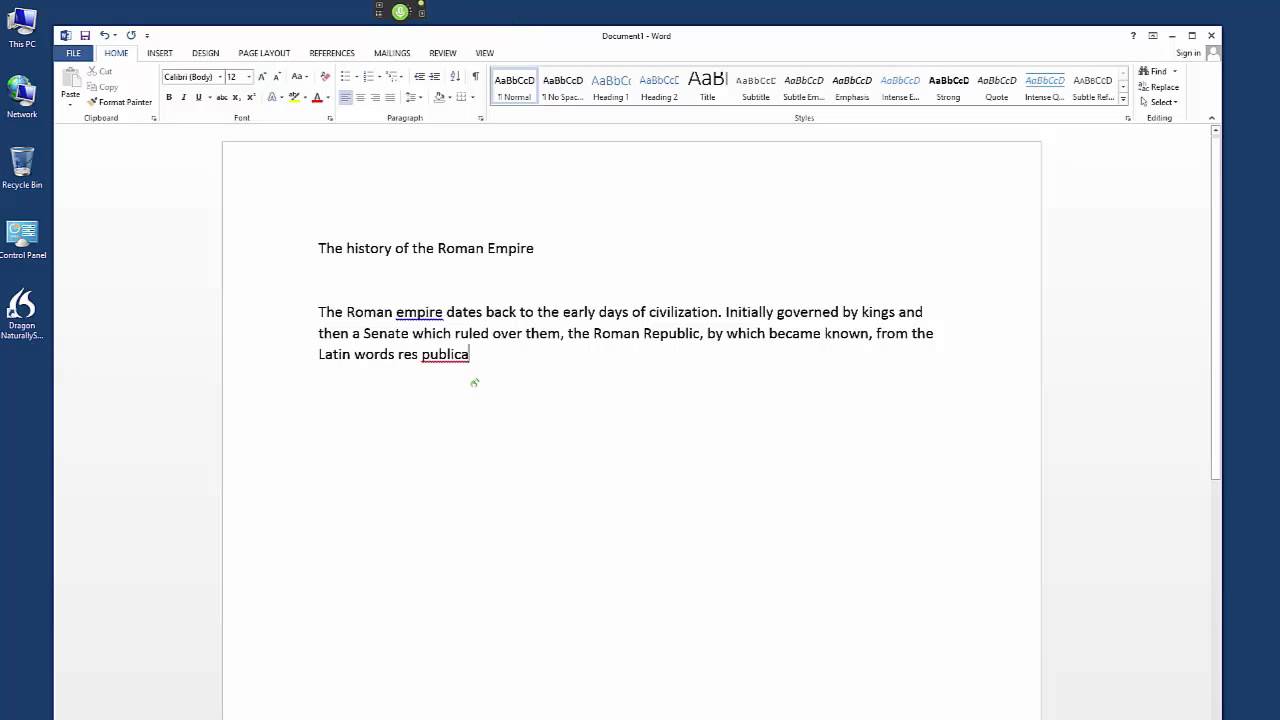Screen dimensions: 1280x720
Task: Justify paragraph text
Action: point(390,97)
